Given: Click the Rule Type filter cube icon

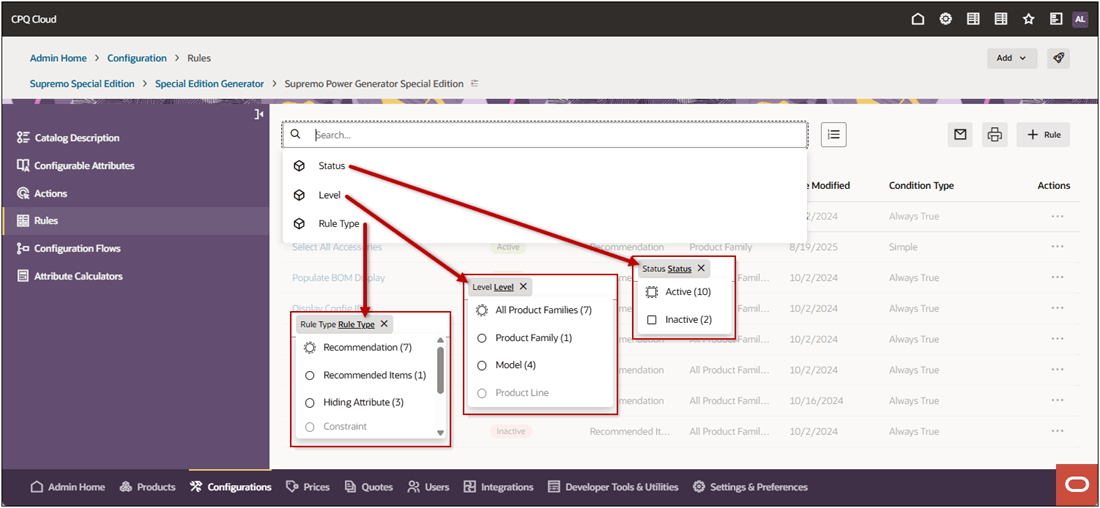Looking at the screenshot, I should click(300, 224).
